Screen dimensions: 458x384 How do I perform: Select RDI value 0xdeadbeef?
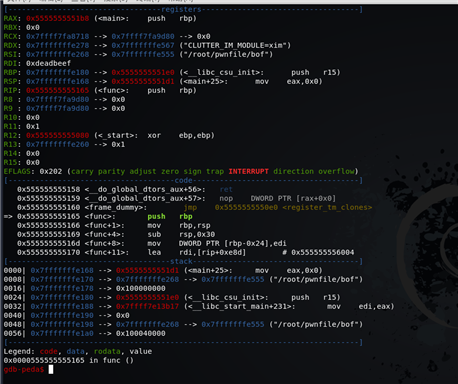tap(49, 63)
